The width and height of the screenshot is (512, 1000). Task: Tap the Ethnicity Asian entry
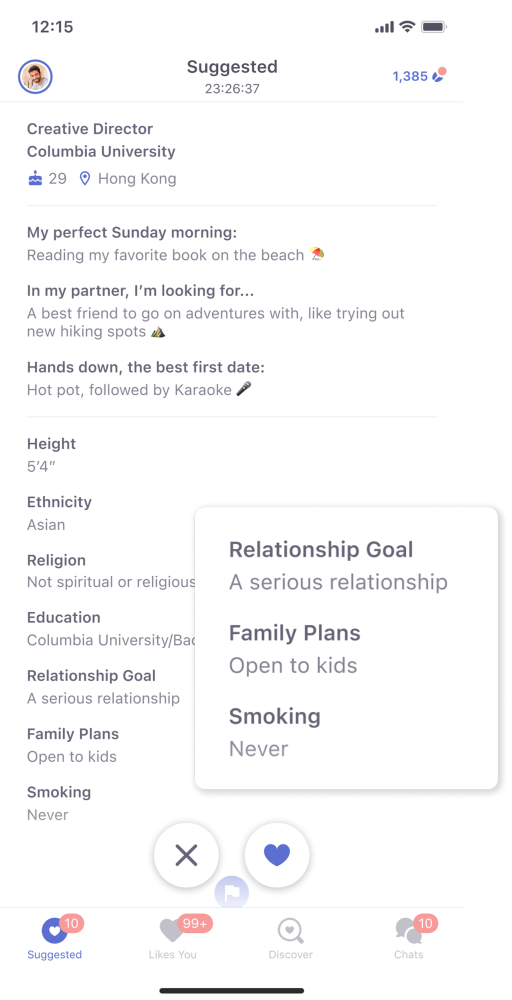point(59,513)
